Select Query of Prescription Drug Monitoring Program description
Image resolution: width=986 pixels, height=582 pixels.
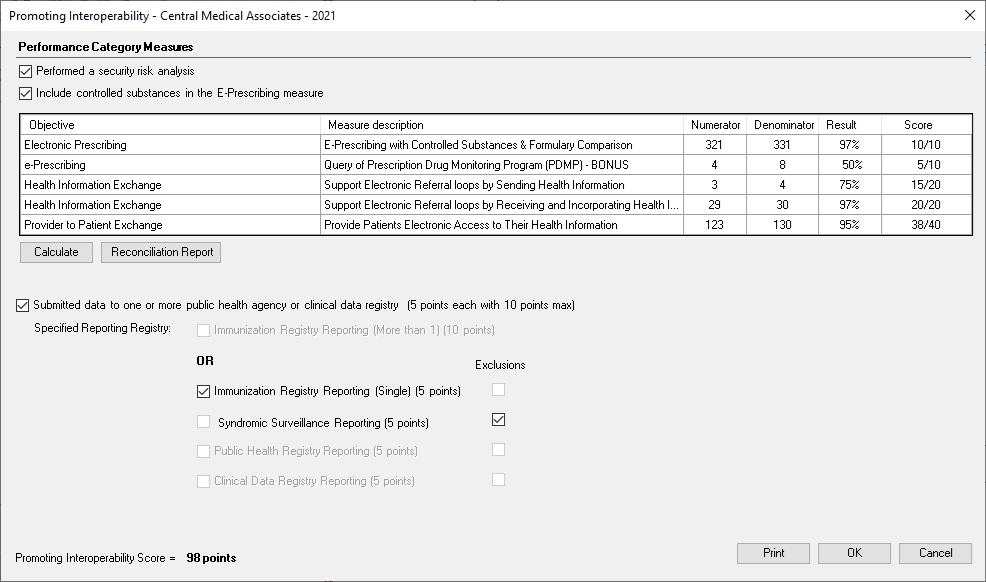(x=502, y=165)
